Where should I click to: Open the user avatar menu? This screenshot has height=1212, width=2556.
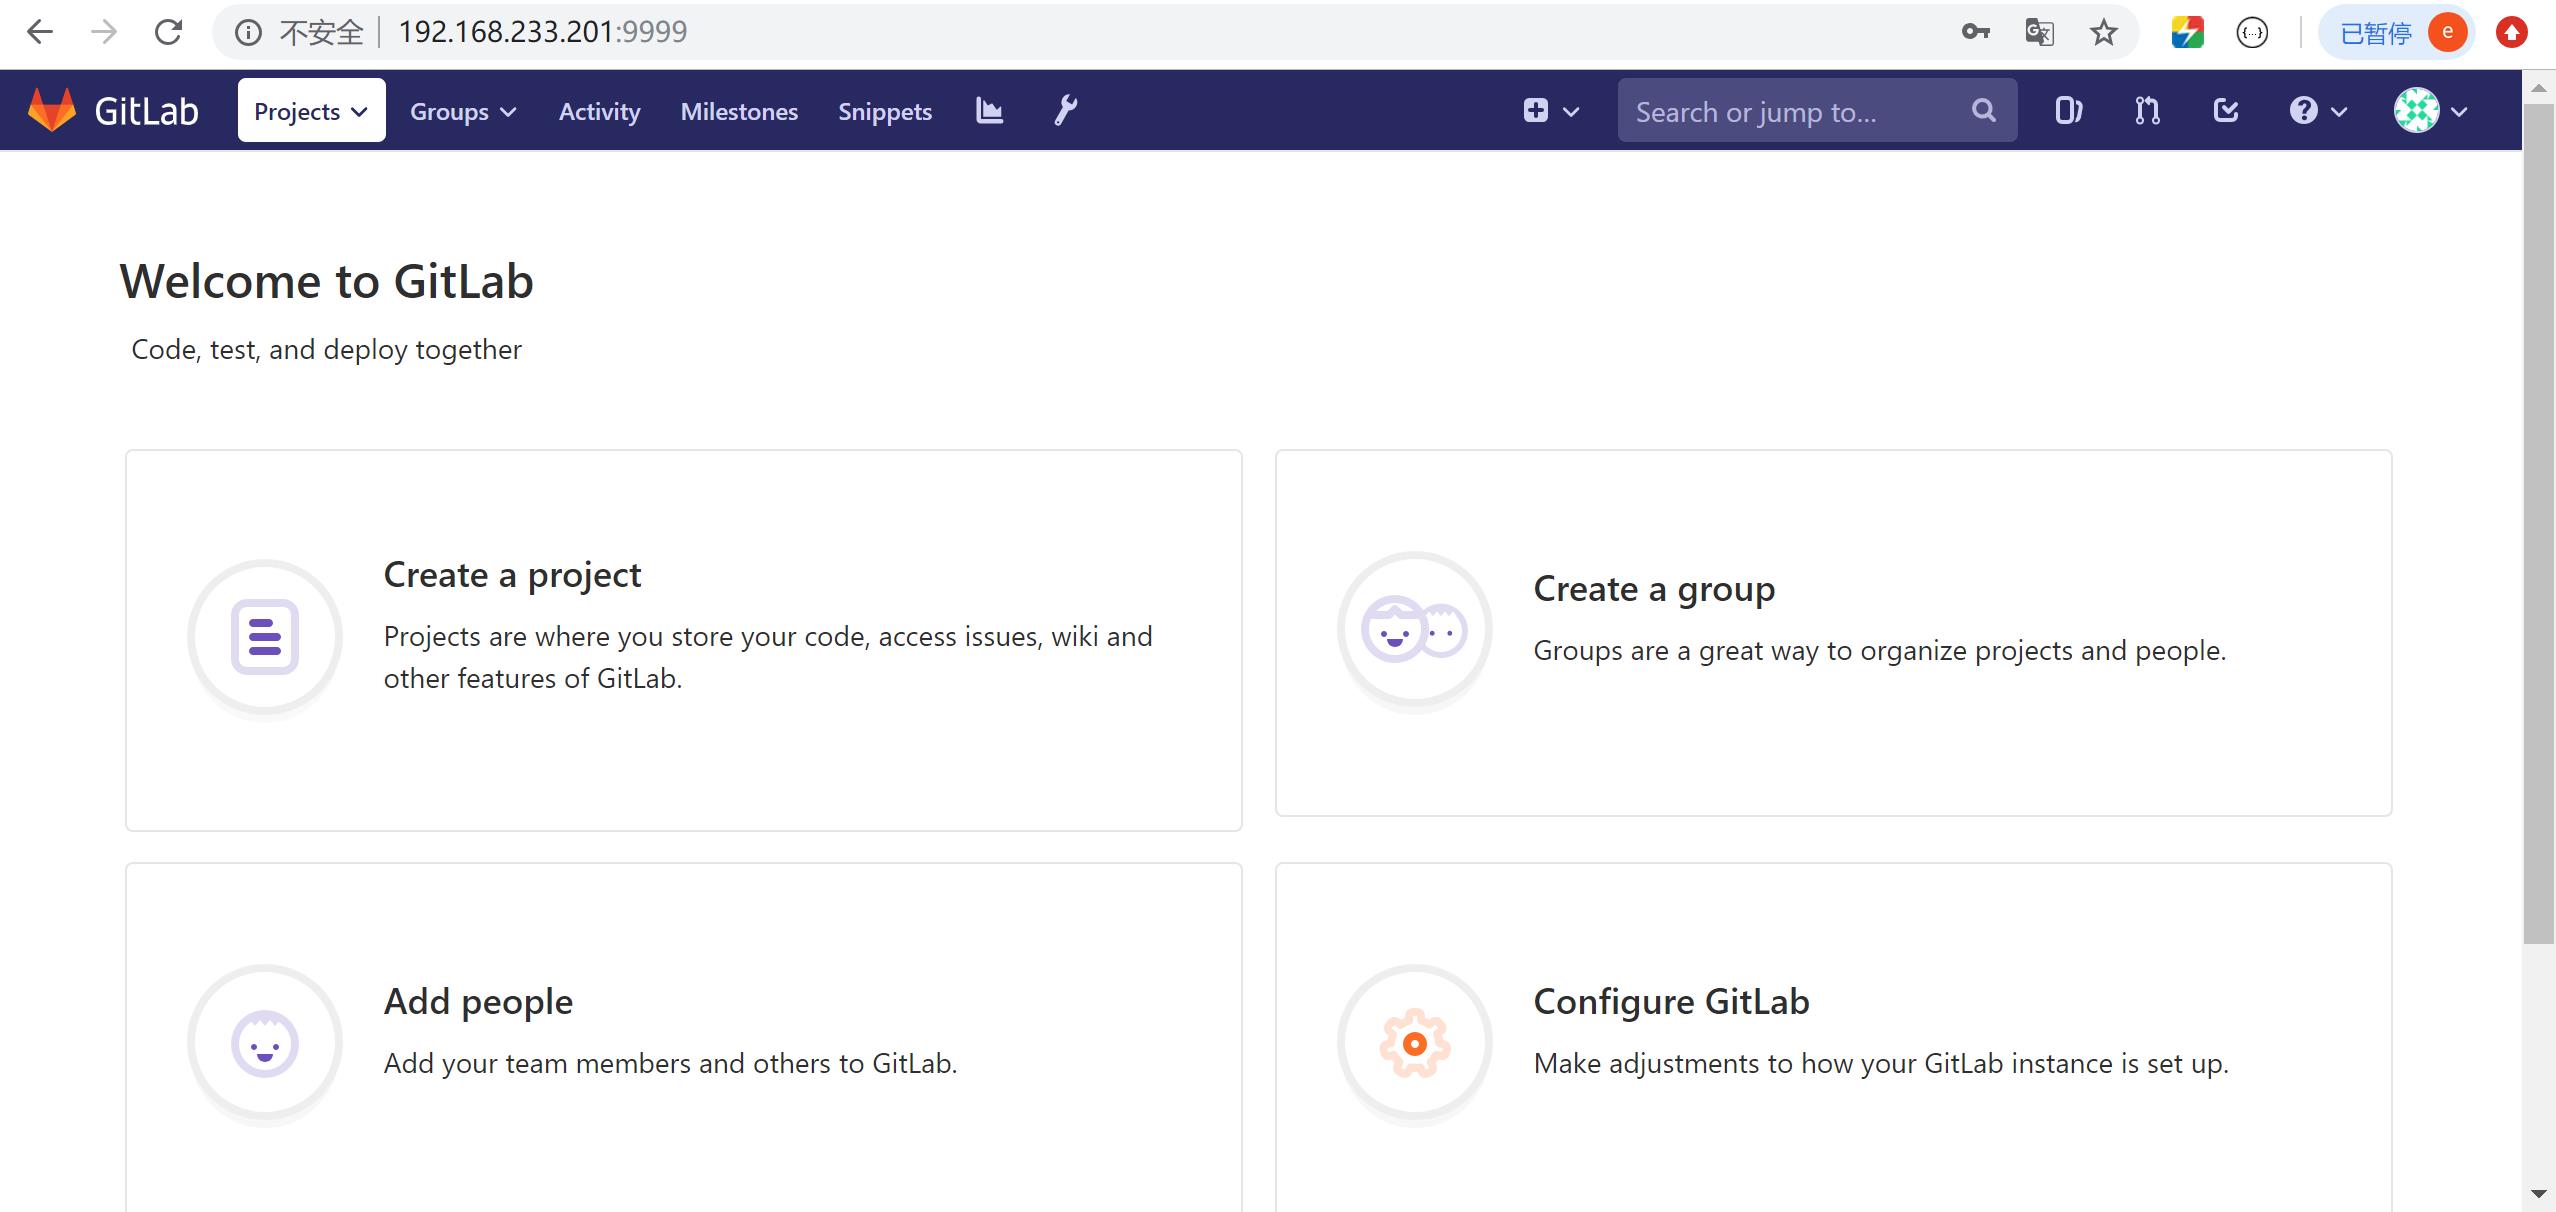[x=2430, y=110]
